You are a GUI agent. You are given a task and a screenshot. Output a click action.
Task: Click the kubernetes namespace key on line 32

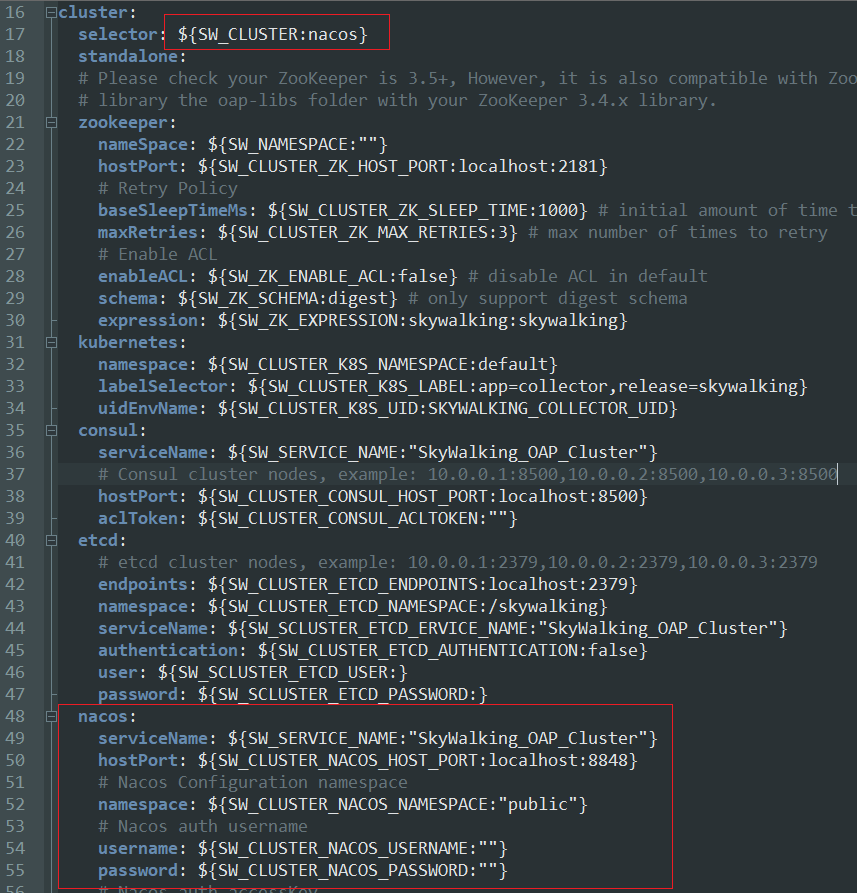[x=143, y=364]
